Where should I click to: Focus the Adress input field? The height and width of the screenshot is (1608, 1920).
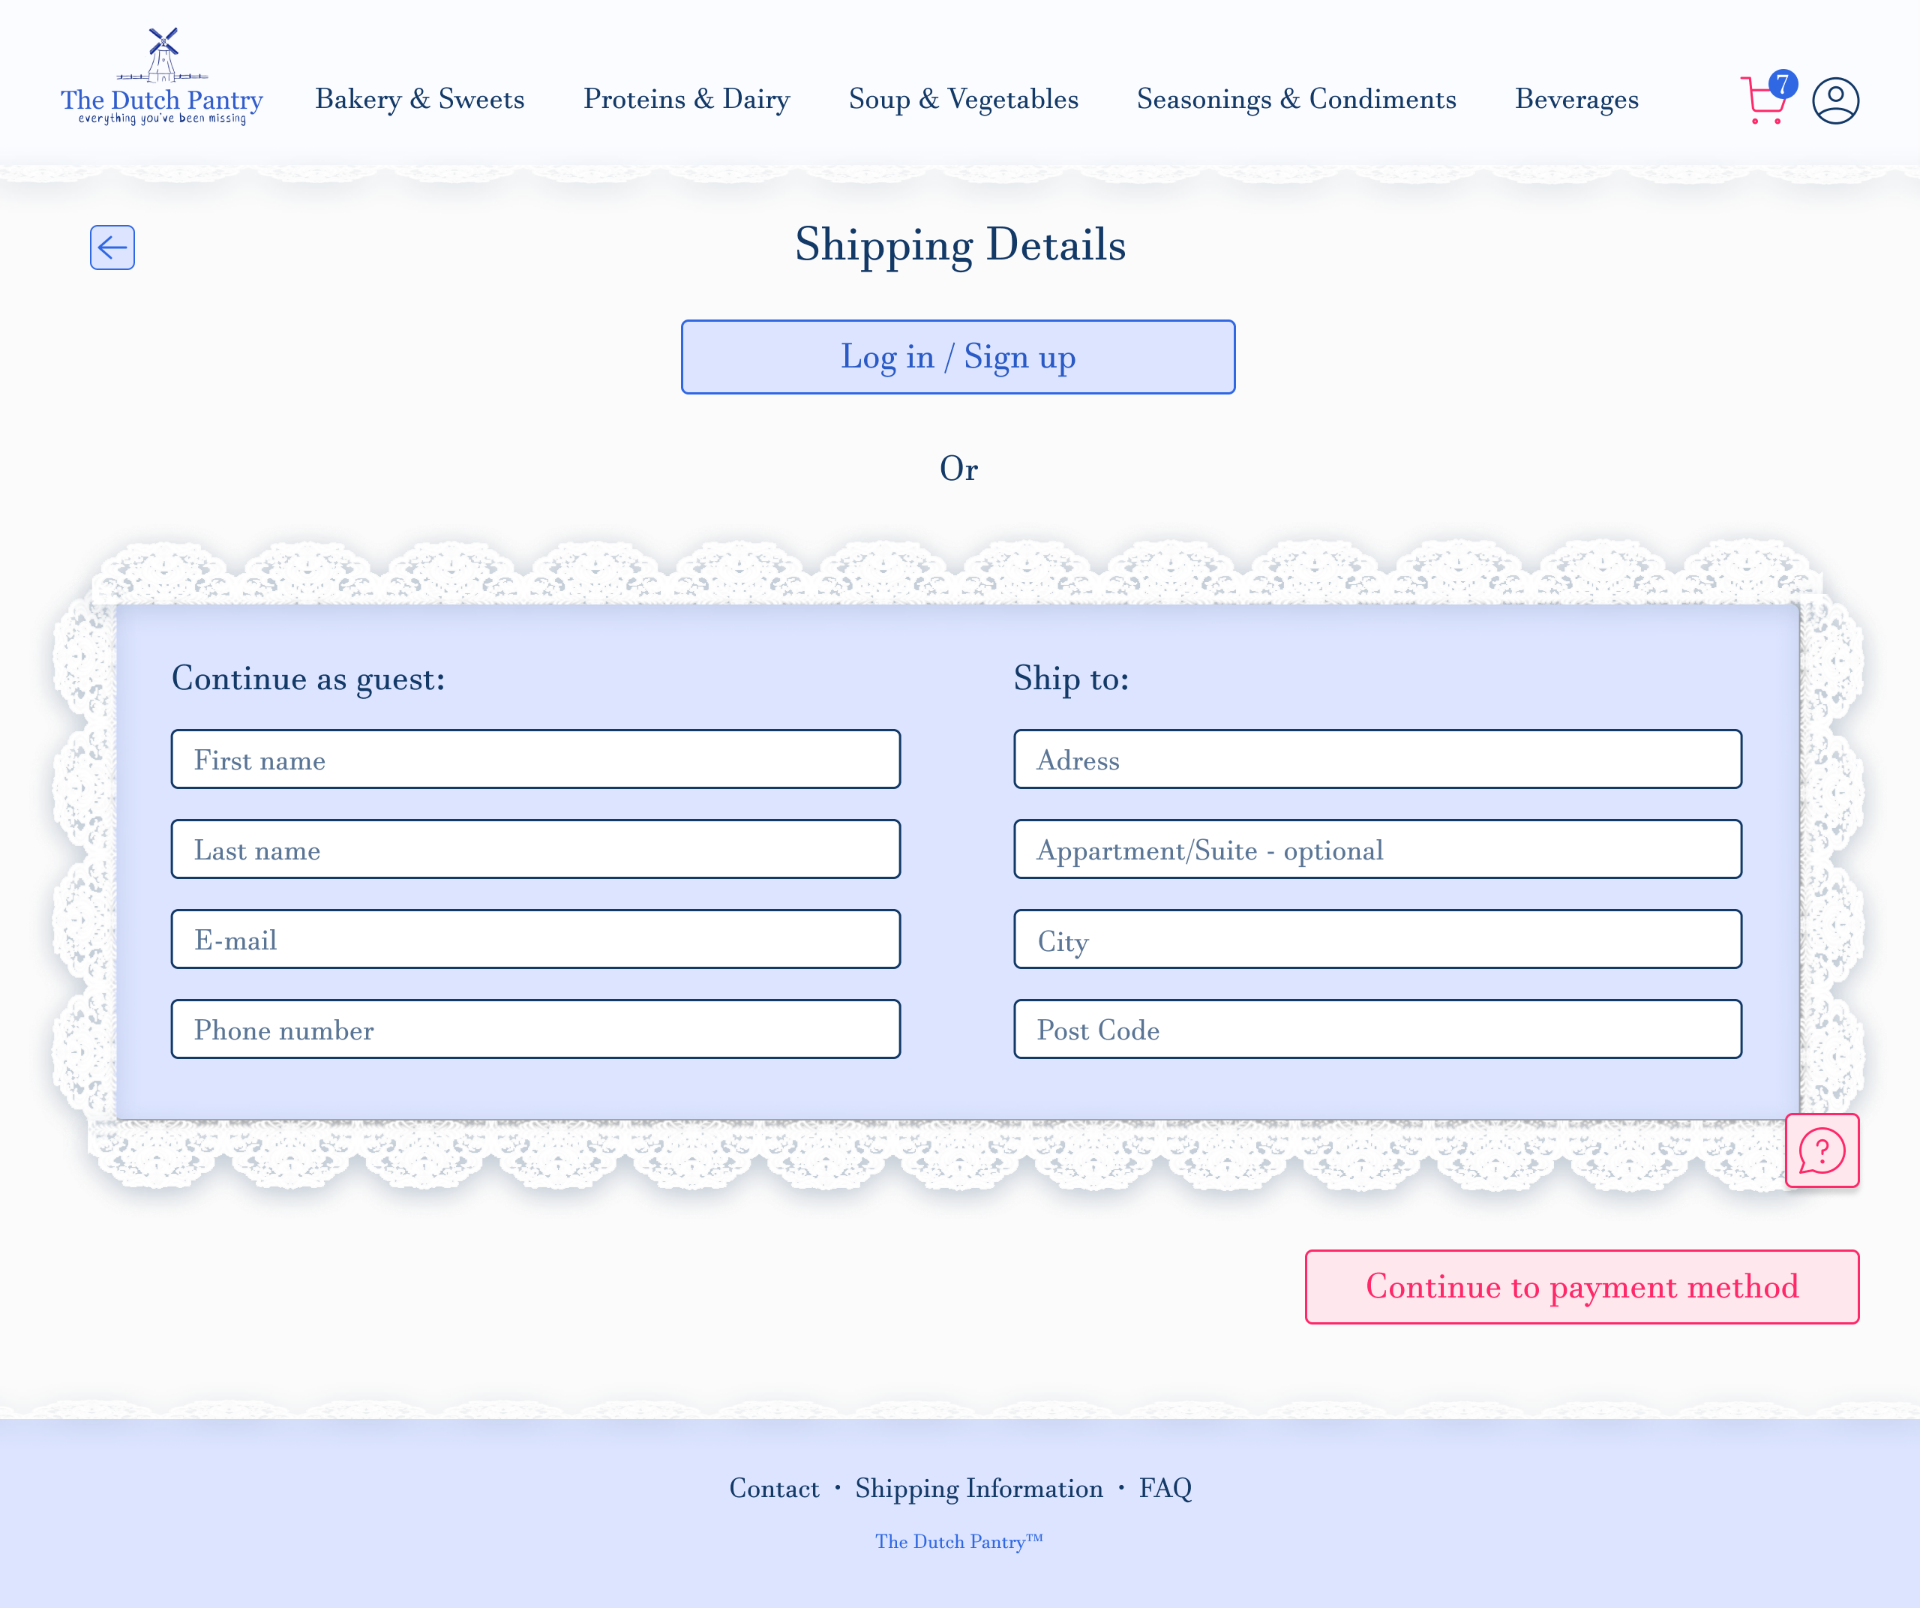pyautogui.click(x=1377, y=759)
